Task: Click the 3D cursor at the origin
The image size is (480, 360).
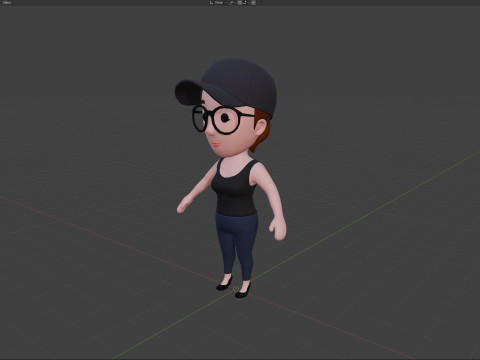Action: pyautogui.click(x=236, y=289)
